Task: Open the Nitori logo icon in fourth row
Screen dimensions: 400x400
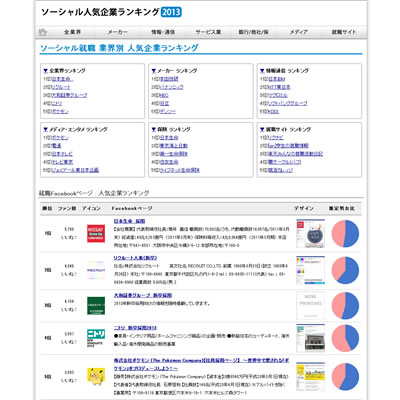Action: click(96, 338)
